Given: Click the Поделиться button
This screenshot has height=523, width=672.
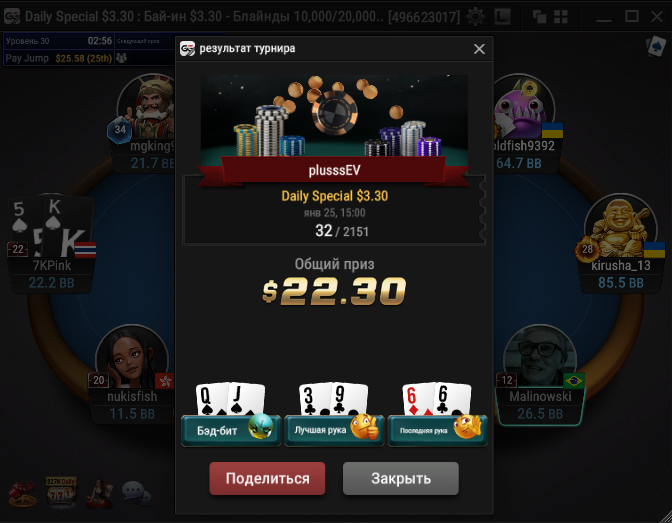Looking at the screenshot, I should pyautogui.click(x=267, y=478).
